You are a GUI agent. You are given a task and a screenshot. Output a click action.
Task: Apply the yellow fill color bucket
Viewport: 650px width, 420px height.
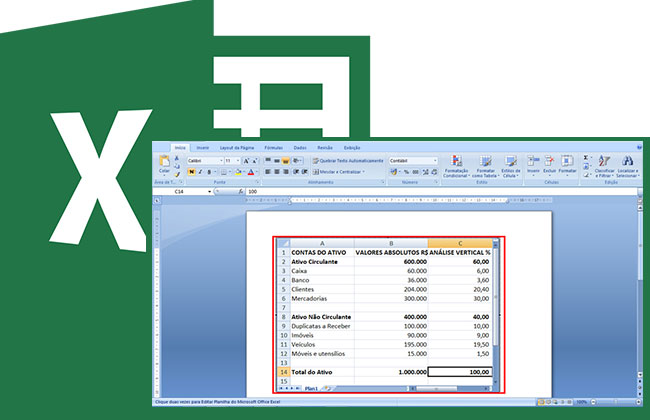coord(238,172)
